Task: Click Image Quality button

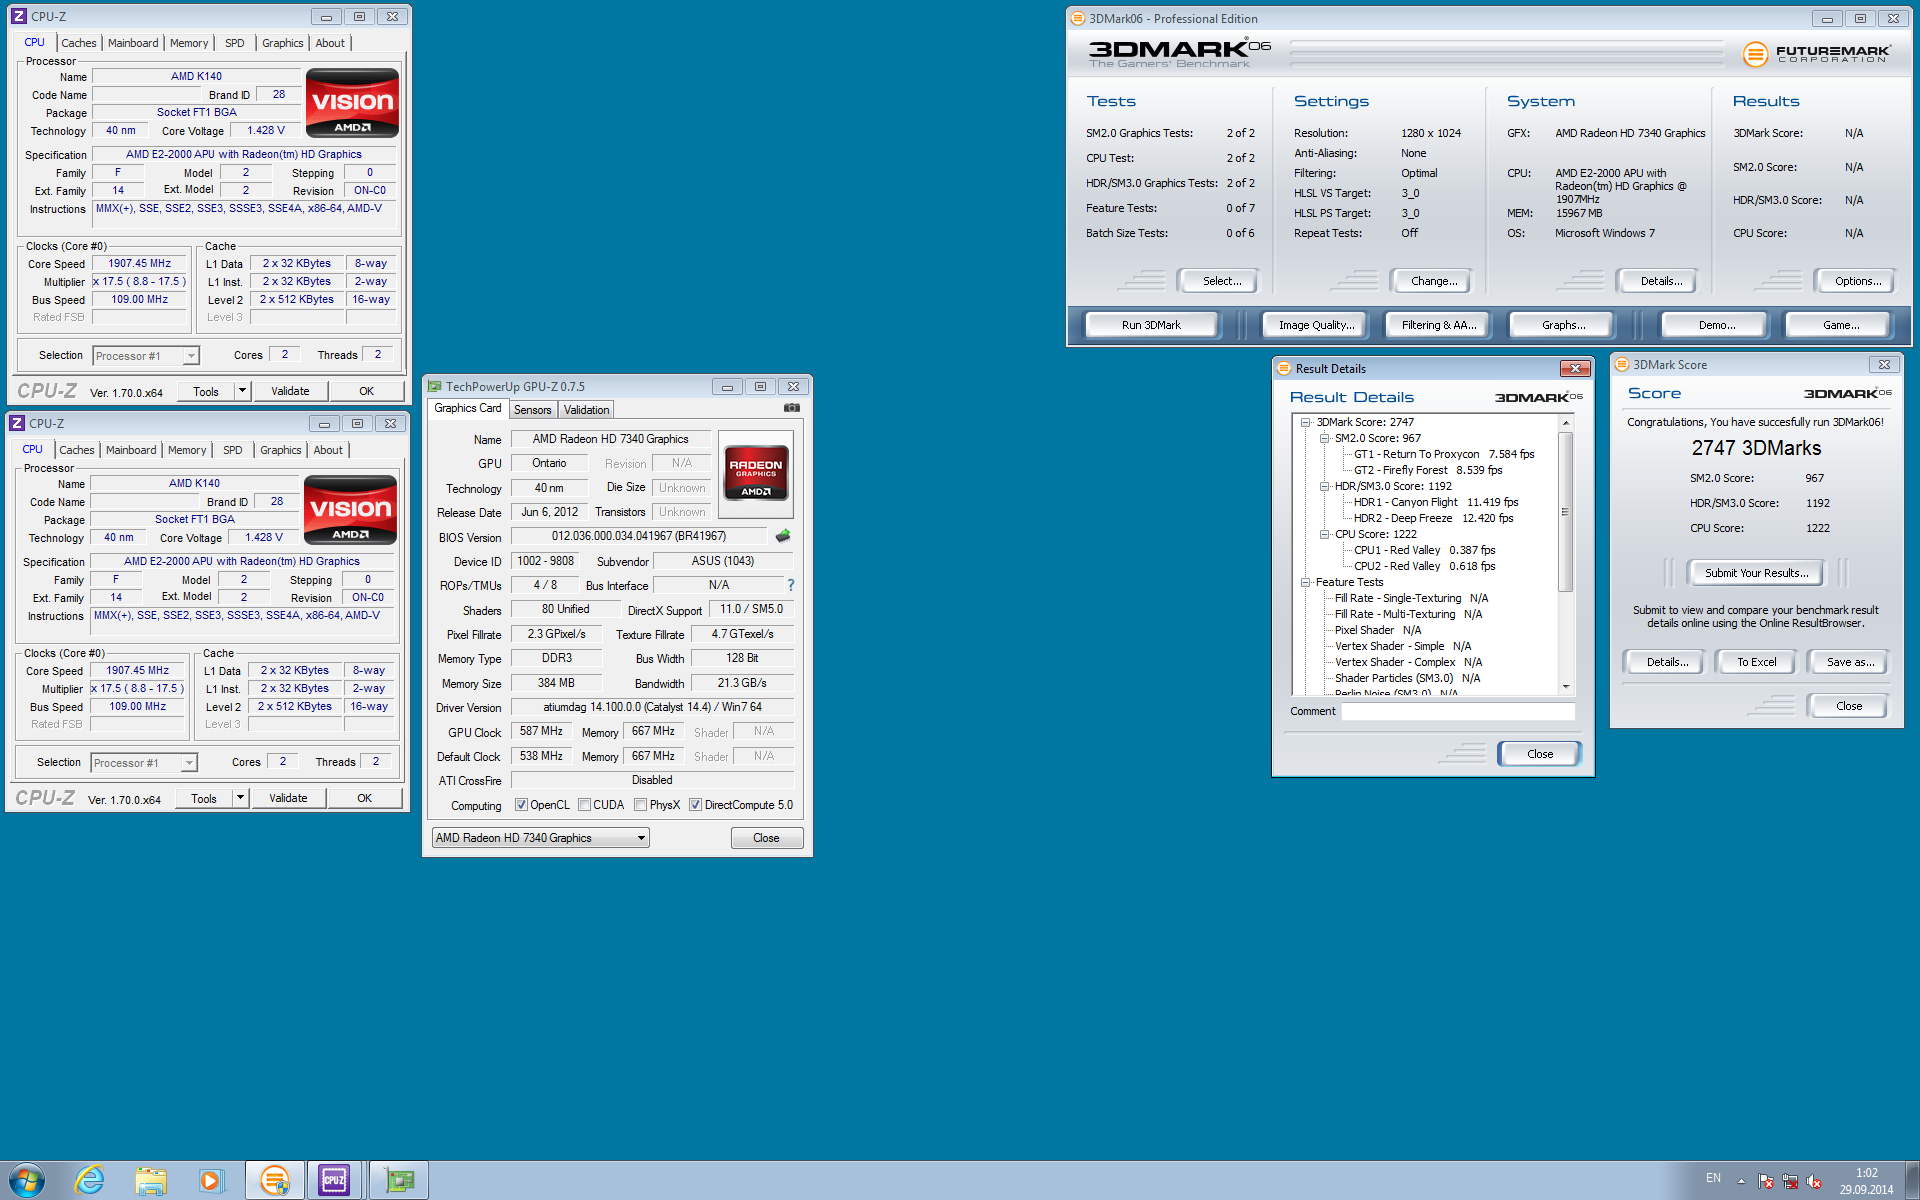Action: point(1316,325)
